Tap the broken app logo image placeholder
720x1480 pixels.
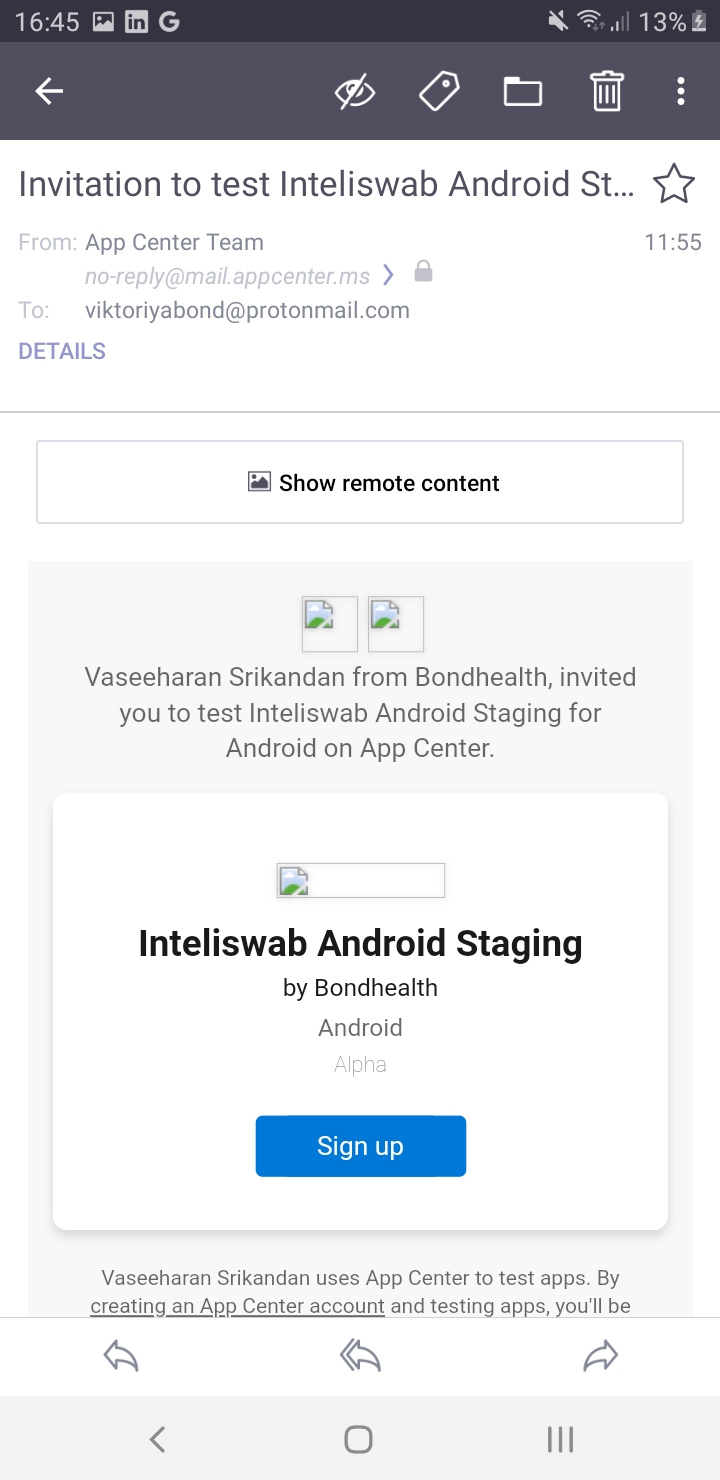pos(360,880)
